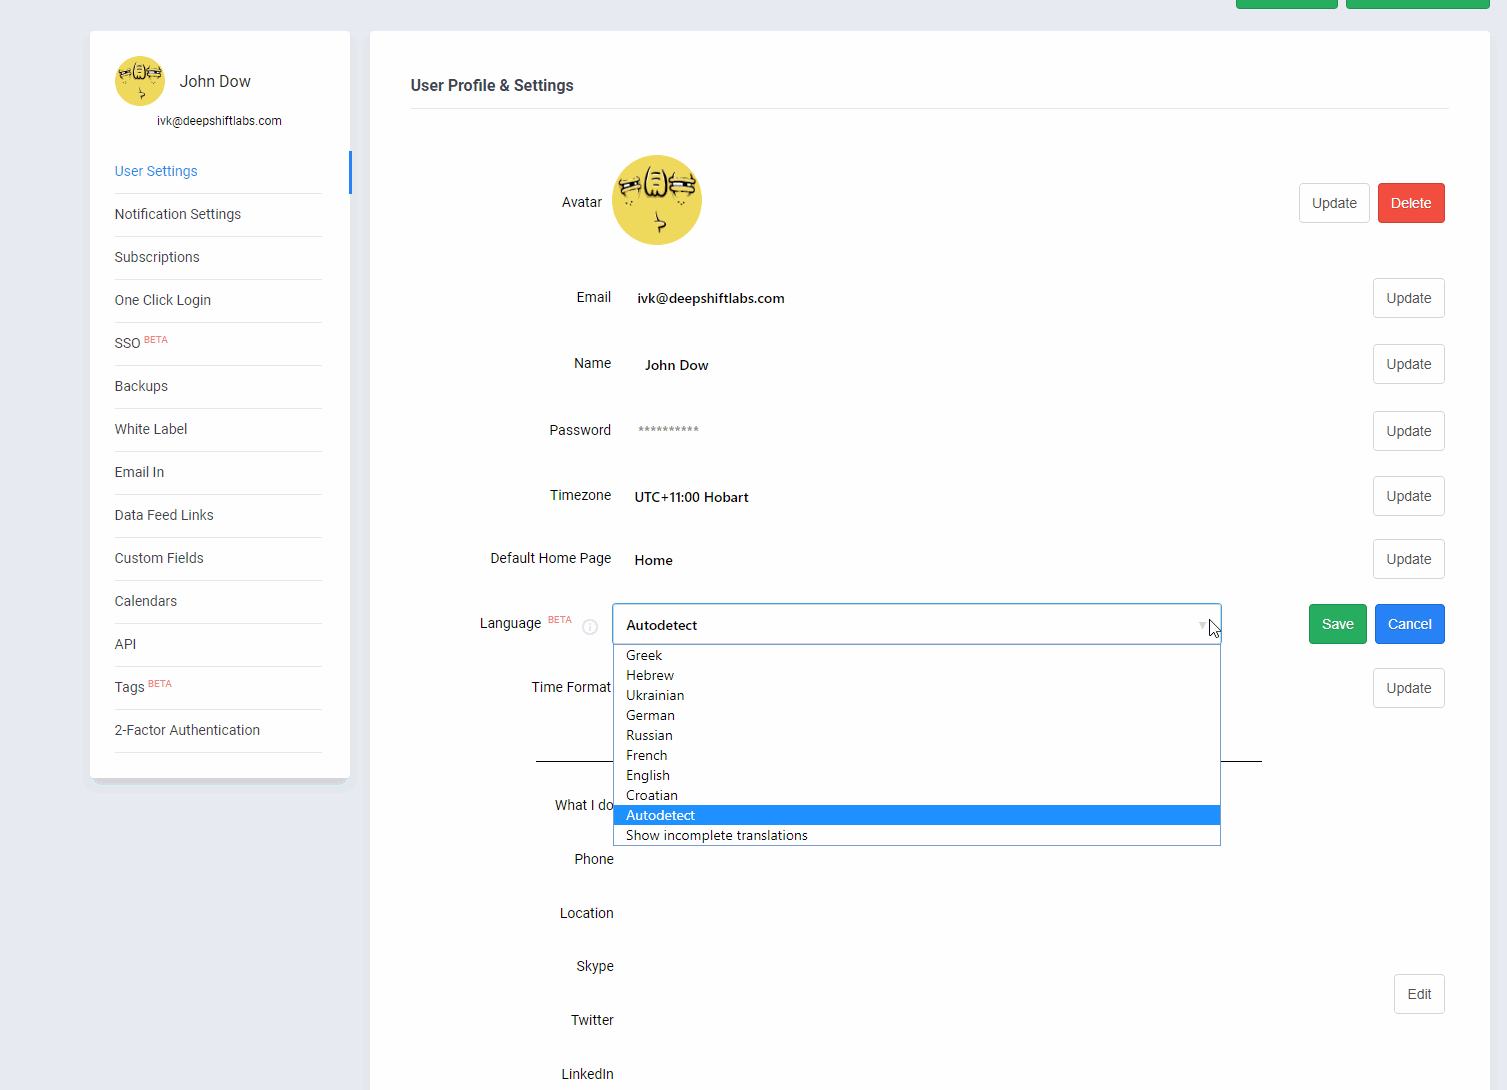This screenshot has width=1507, height=1090.
Task: Select Show incomplete translations option
Action: pos(716,836)
